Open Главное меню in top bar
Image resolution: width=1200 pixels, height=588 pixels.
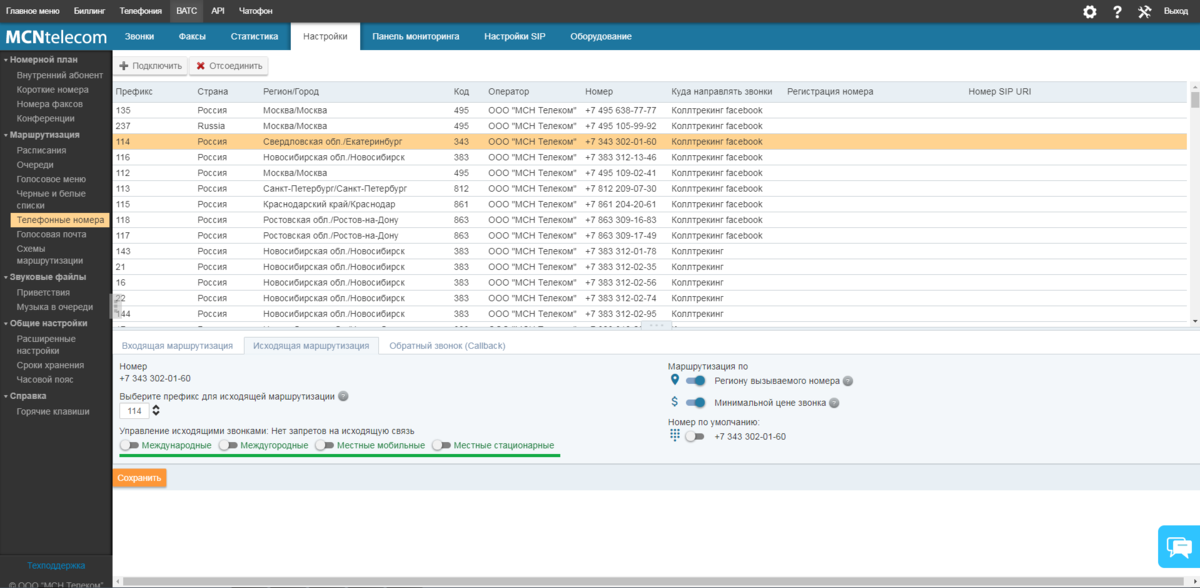pos(33,11)
